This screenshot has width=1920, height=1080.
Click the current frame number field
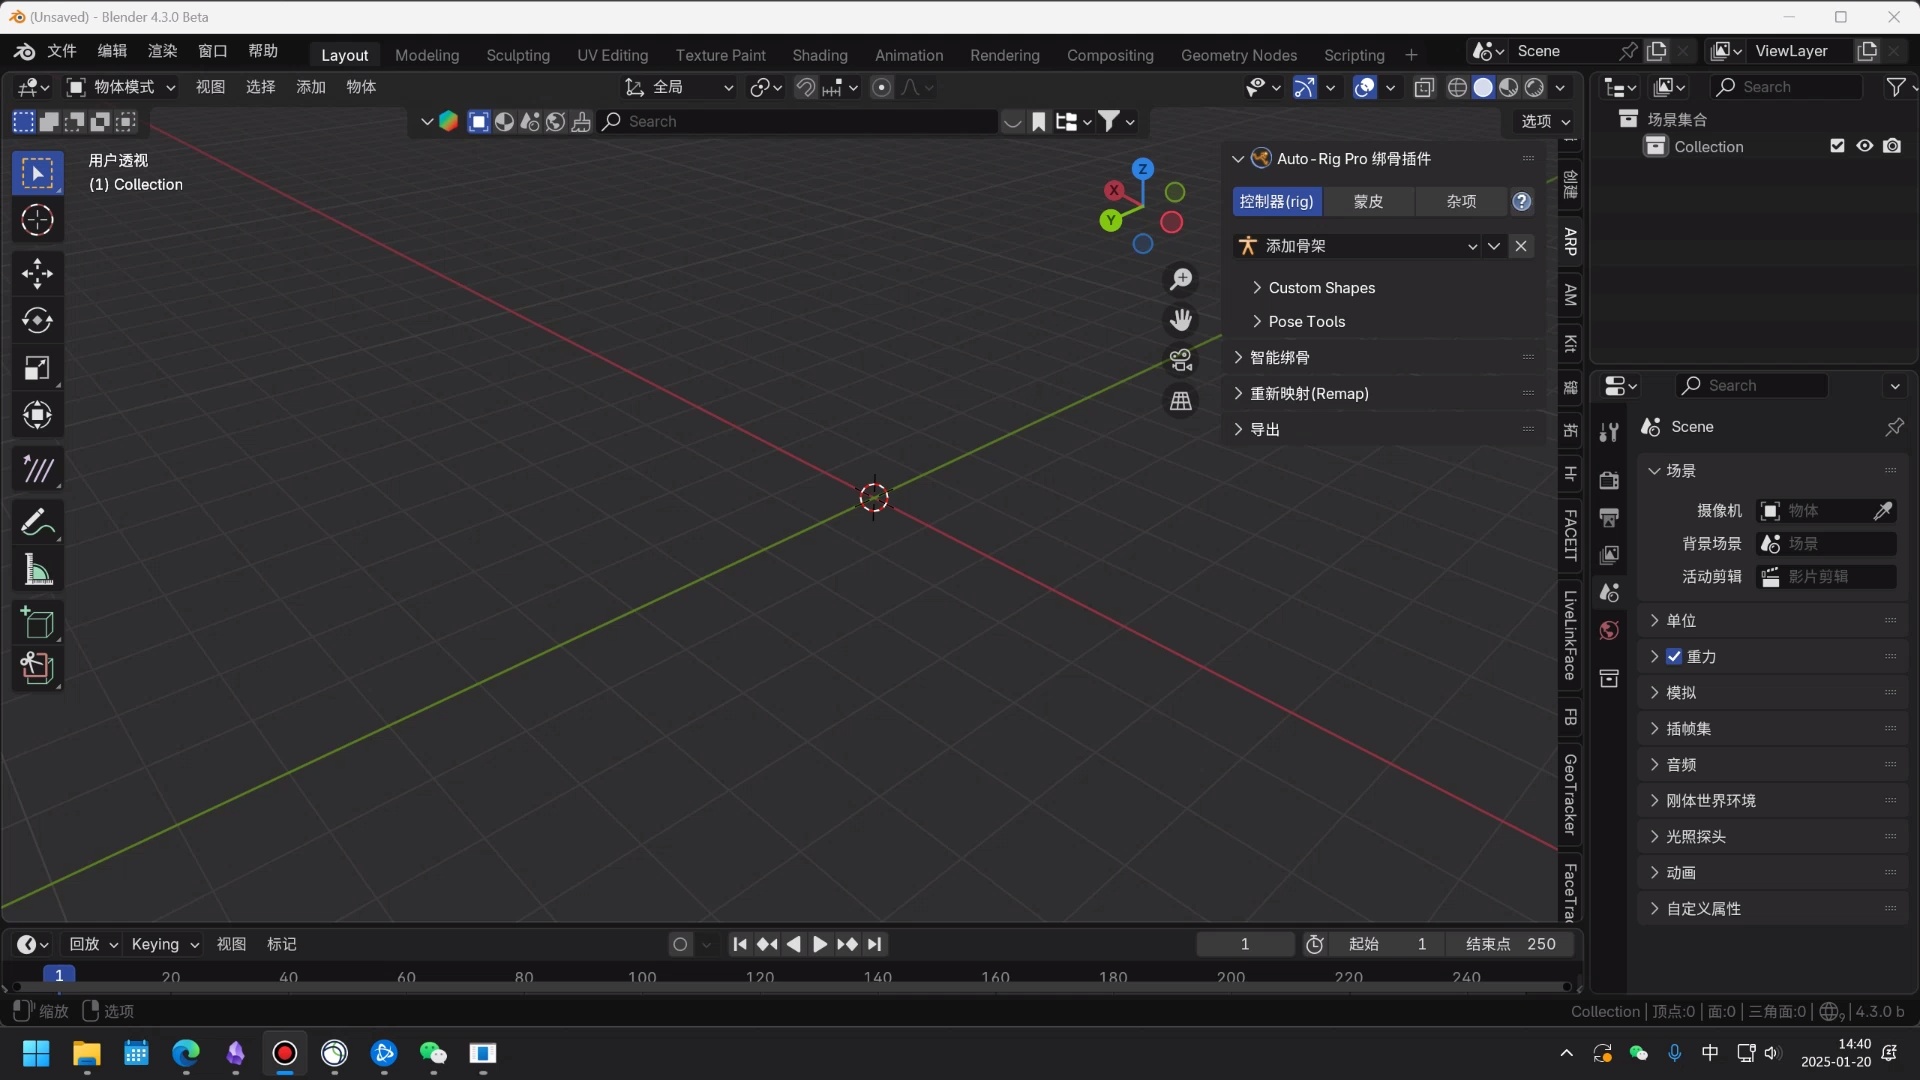tap(1245, 945)
